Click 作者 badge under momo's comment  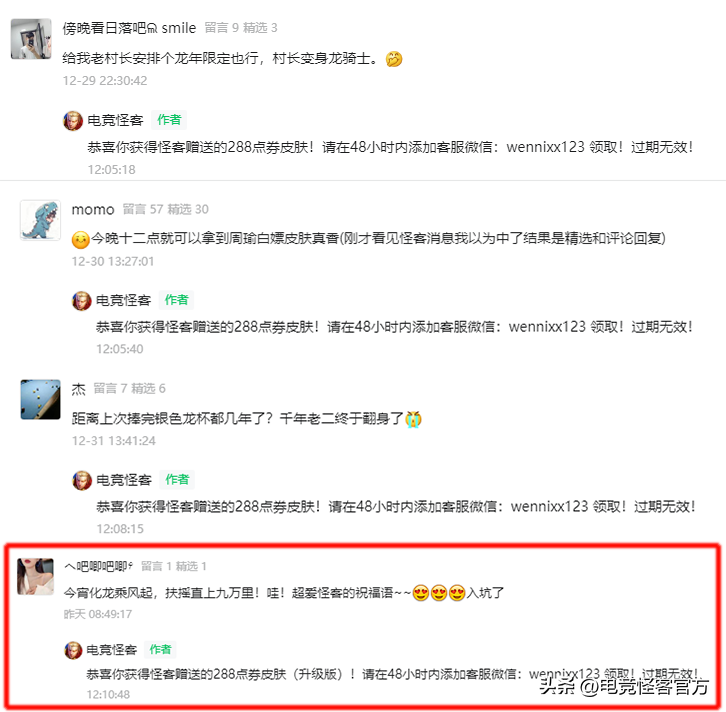point(176,300)
